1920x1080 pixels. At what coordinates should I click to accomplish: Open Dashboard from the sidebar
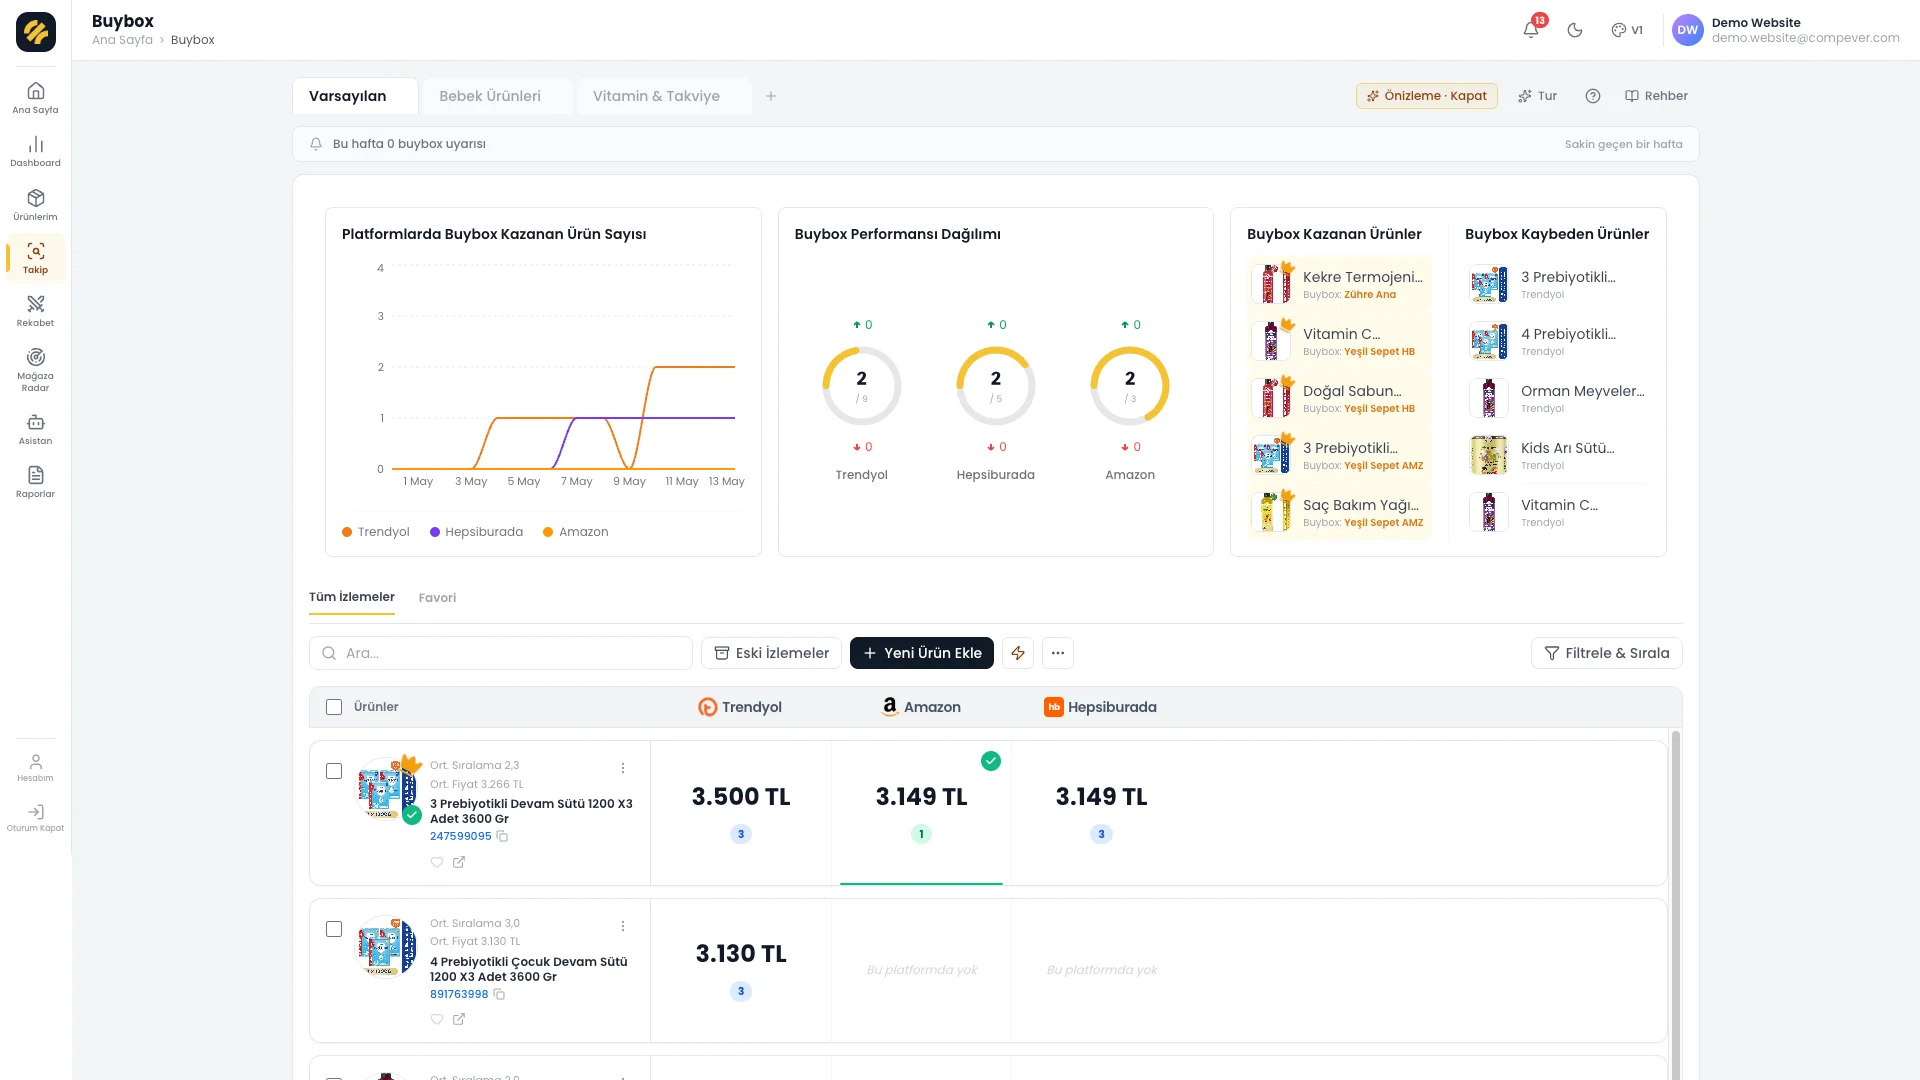pos(35,151)
